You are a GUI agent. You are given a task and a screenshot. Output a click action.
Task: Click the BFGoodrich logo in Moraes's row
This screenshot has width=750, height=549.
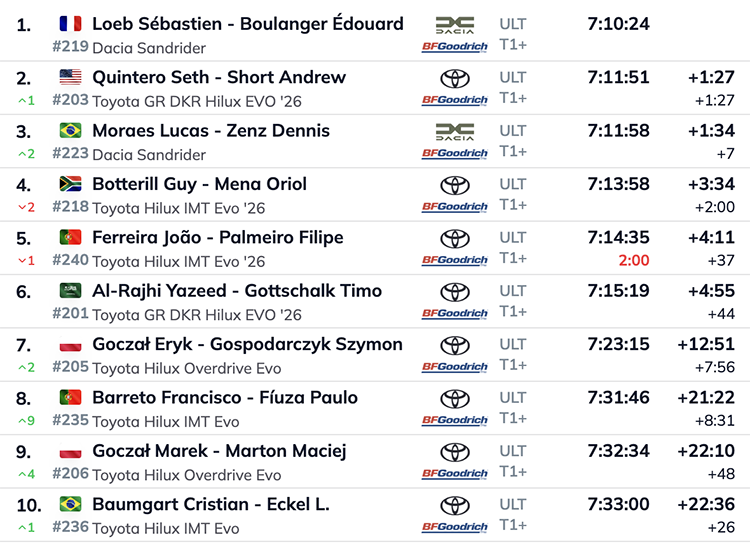click(455, 154)
